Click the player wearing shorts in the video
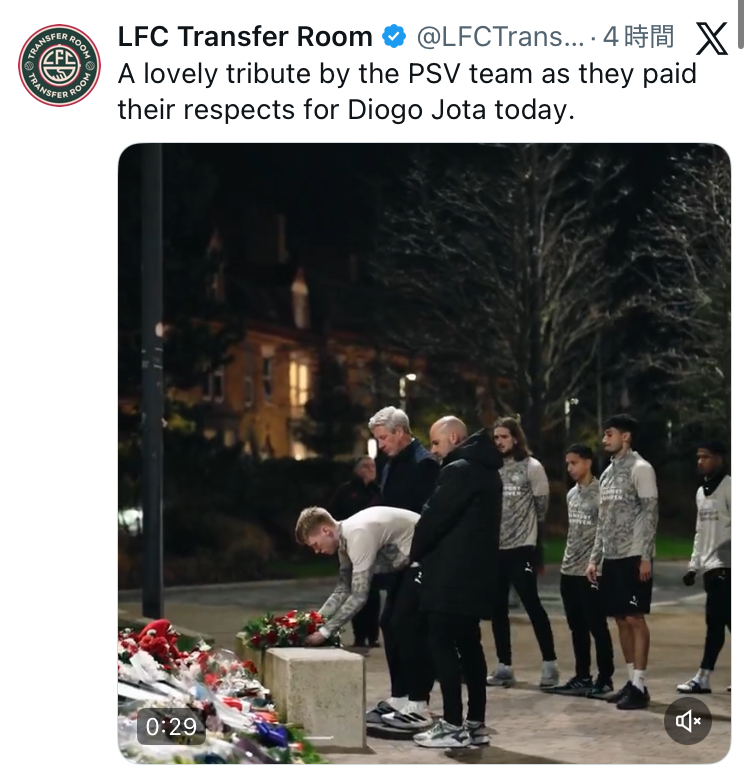 pos(624,559)
